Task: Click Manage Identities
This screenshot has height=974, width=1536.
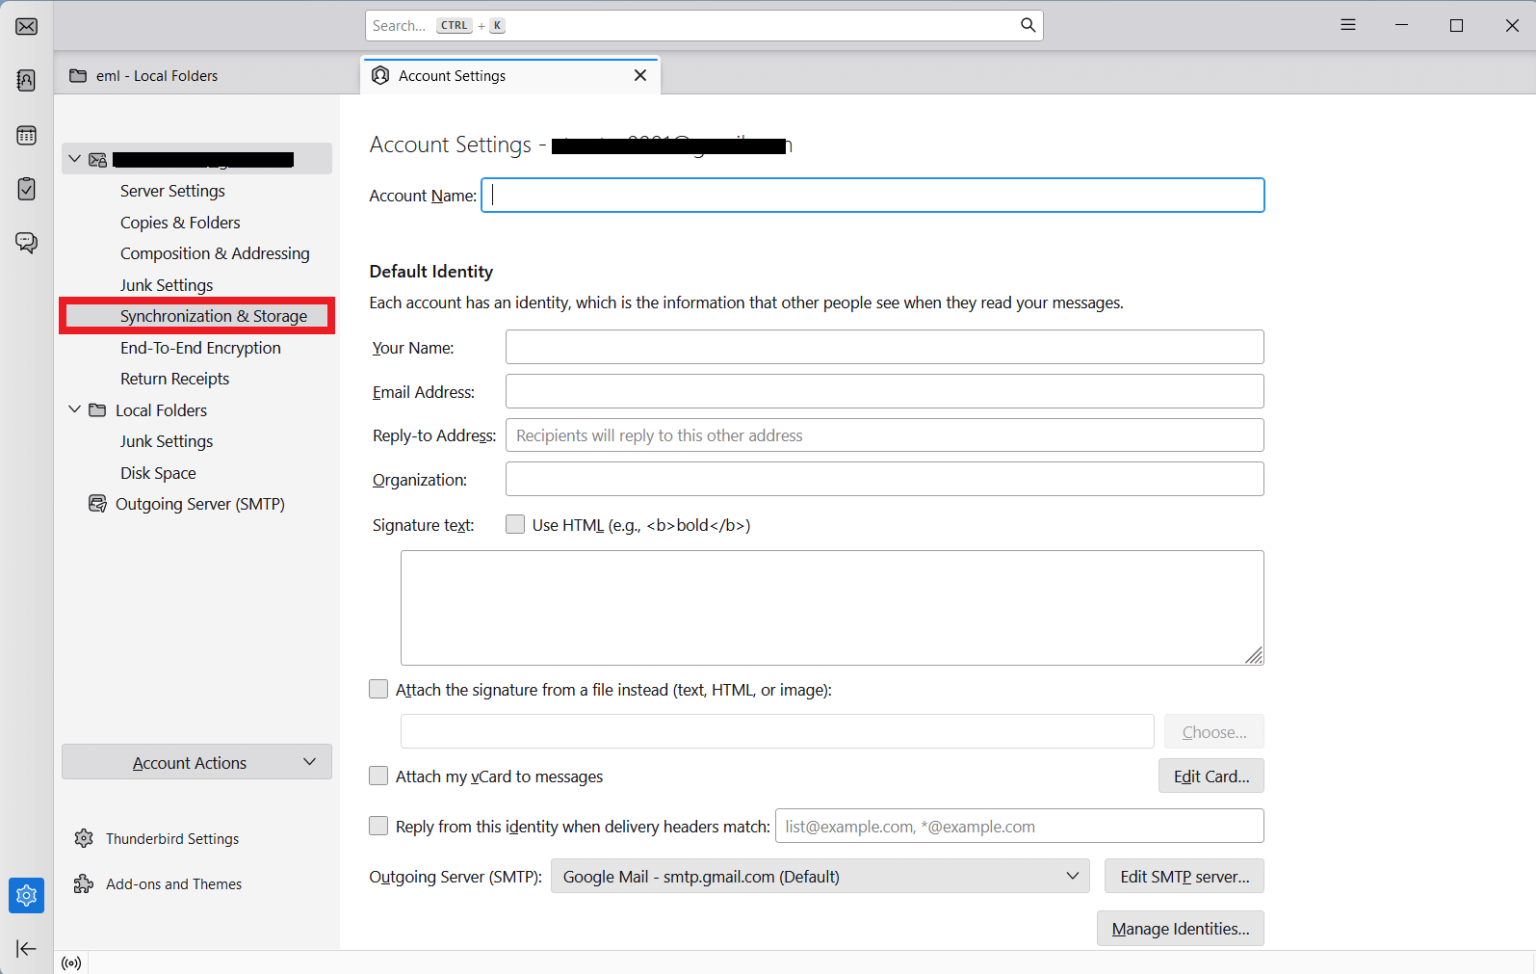Action: coord(1180,928)
